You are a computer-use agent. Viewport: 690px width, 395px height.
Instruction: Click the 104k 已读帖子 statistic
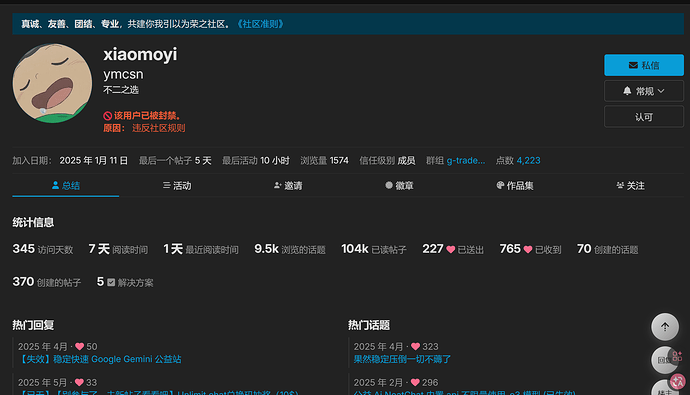pyautogui.click(x=374, y=249)
